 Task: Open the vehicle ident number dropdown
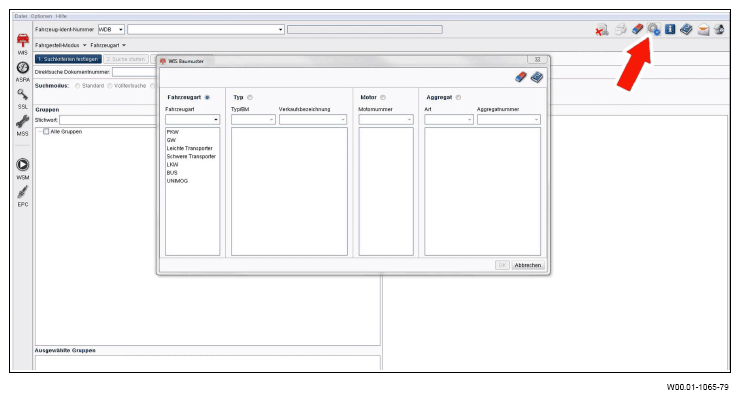[280, 29]
